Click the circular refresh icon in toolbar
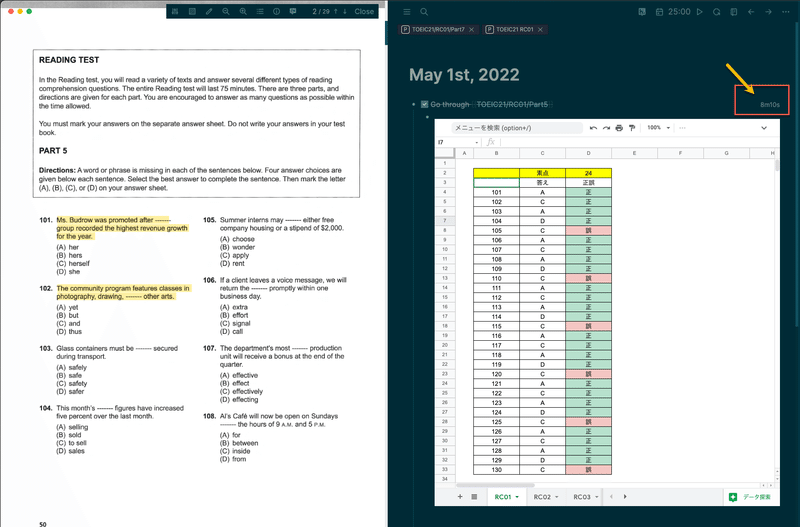 (x=716, y=12)
